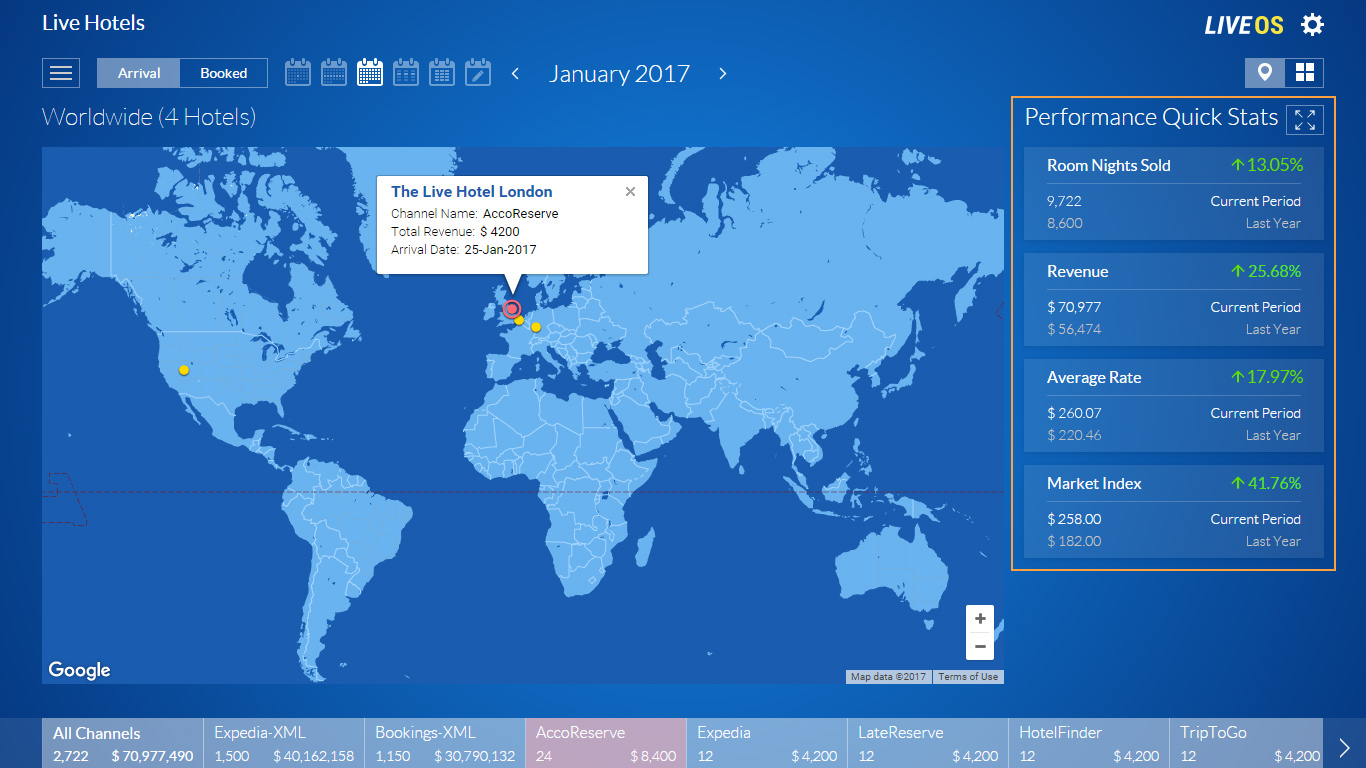The image size is (1366, 768).
Task: Close The Live Hotel London popup
Action: coord(630,192)
